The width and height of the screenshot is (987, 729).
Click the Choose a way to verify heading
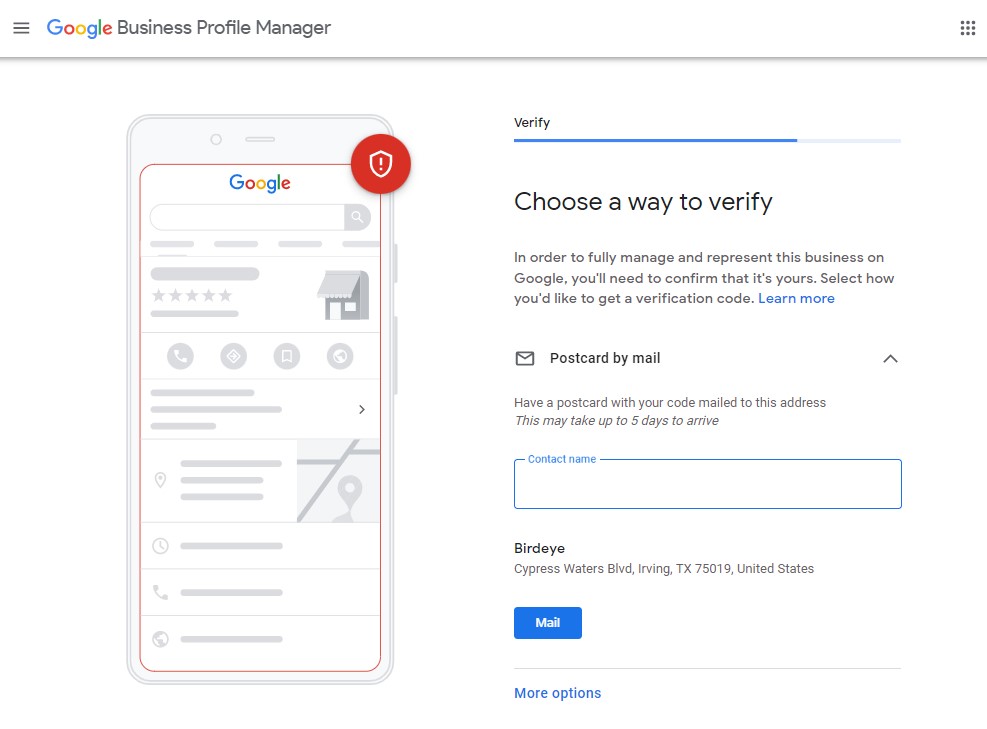643,202
